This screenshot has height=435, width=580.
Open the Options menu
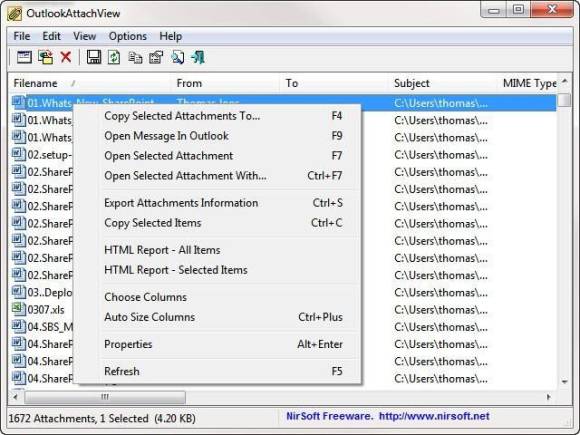[128, 36]
